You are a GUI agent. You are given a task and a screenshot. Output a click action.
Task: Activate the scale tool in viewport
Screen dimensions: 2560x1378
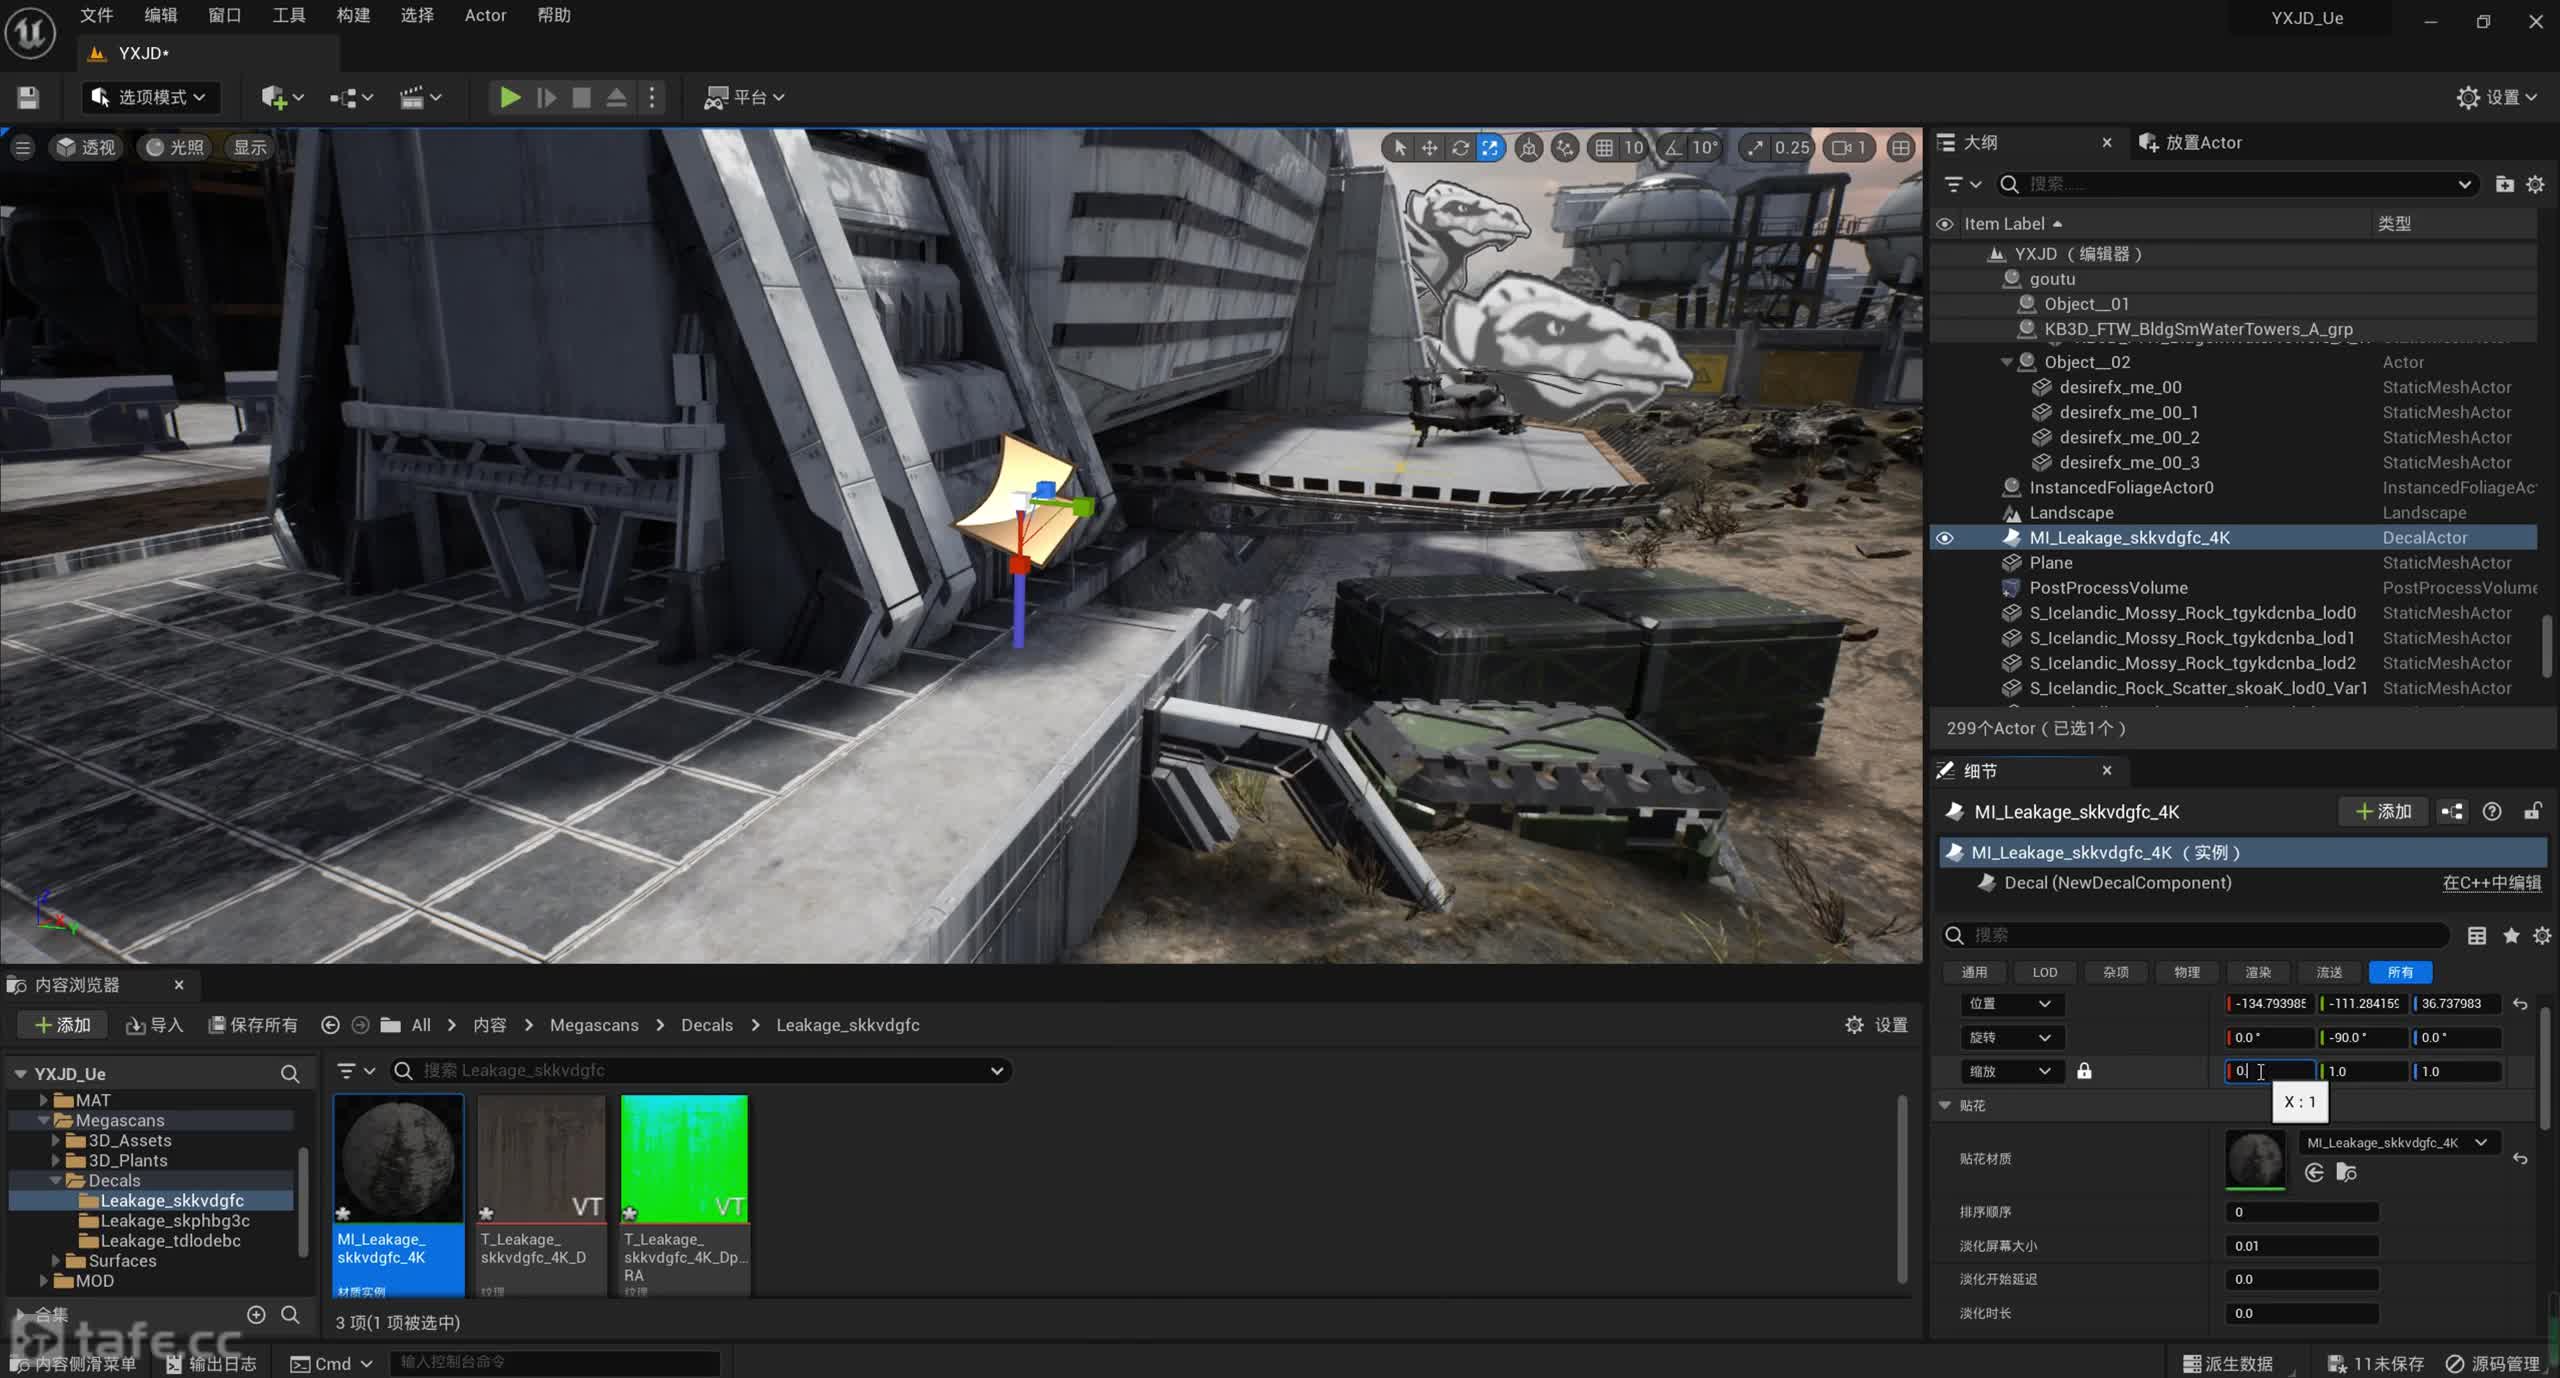point(1490,148)
